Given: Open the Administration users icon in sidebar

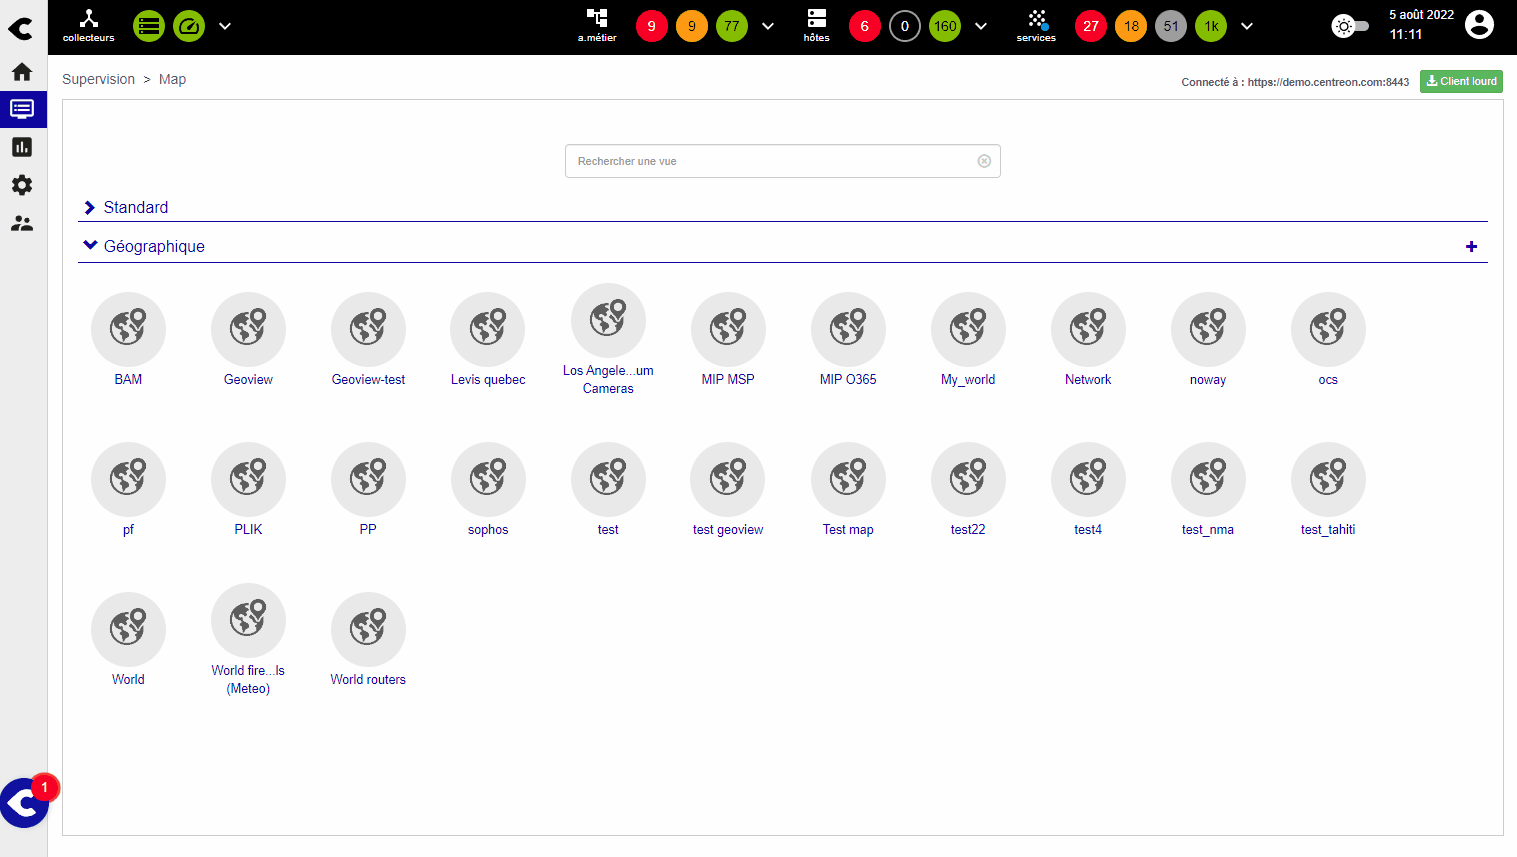Looking at the screenshot, I should coord(22,223).
